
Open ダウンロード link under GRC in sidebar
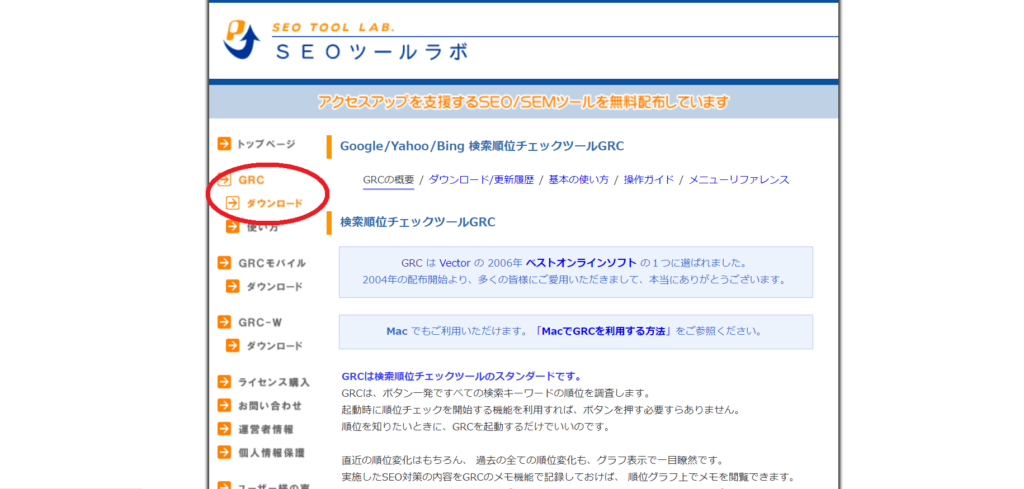coord(274,204)
